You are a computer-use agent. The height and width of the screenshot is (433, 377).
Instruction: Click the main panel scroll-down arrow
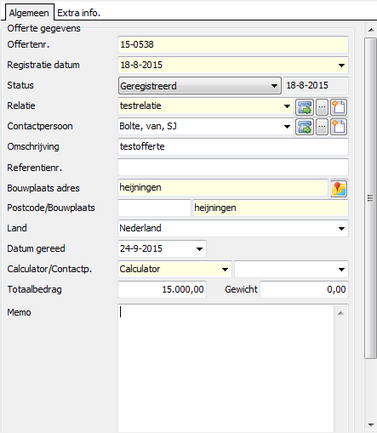coord(371,425)
